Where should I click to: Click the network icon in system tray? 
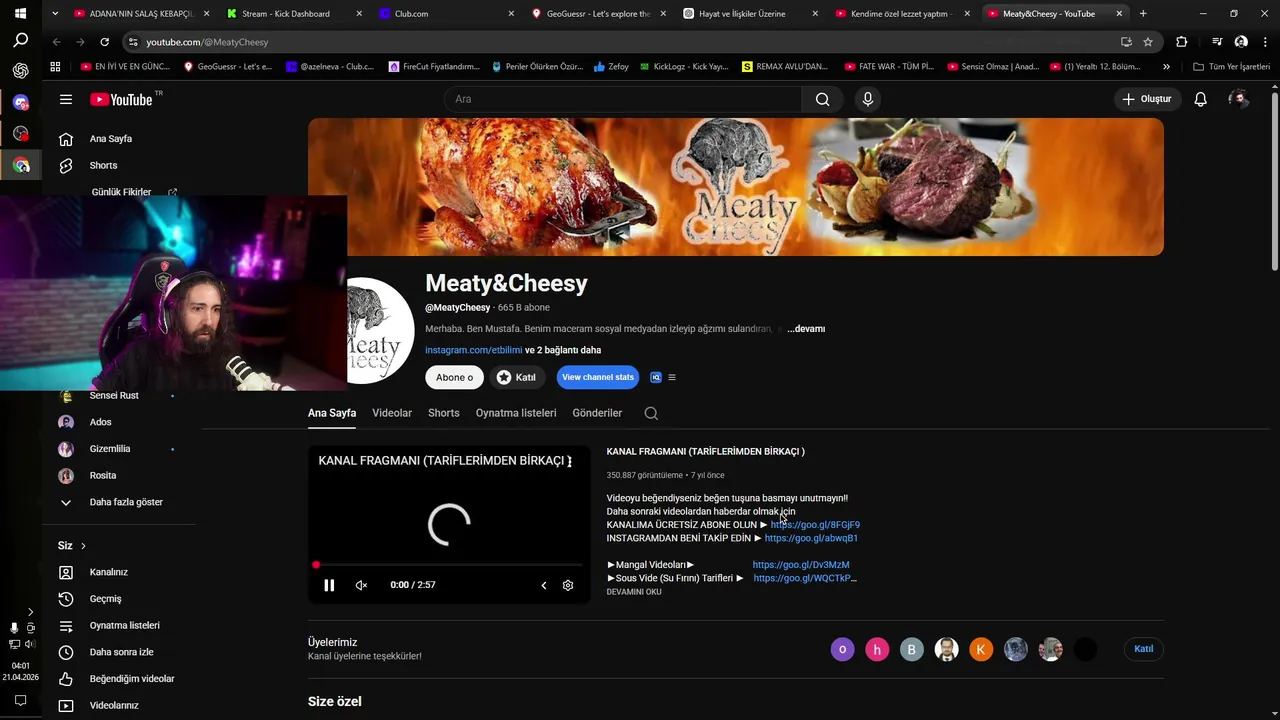coord(14,644)
